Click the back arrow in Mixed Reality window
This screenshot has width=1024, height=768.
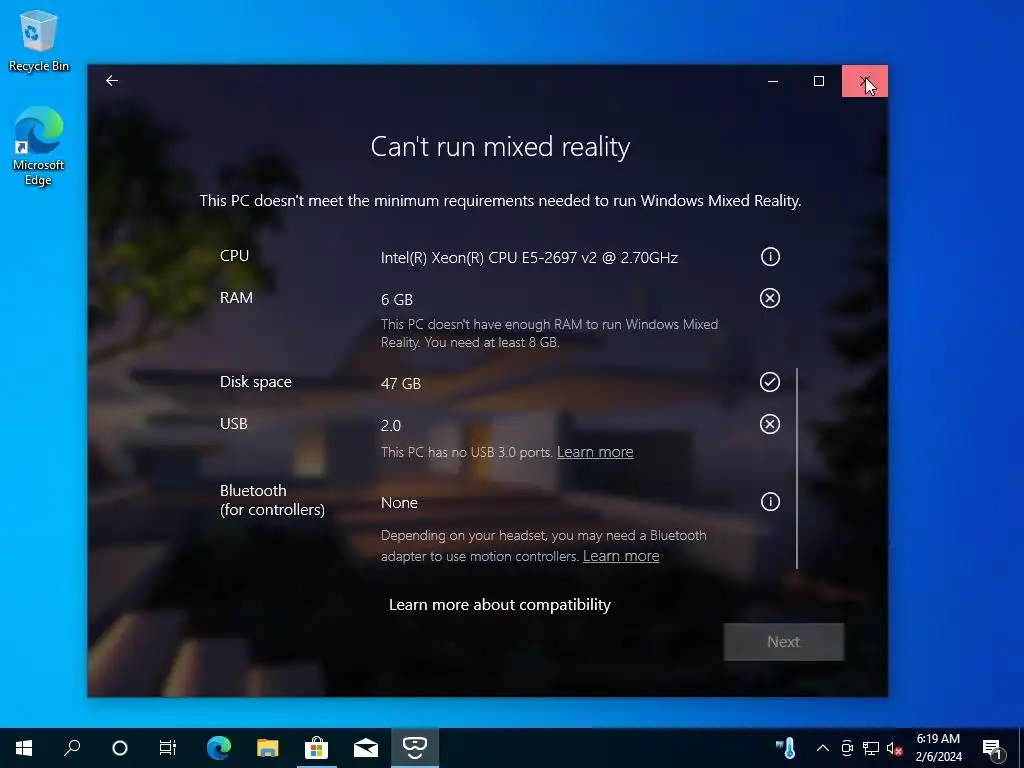(112, 80)
